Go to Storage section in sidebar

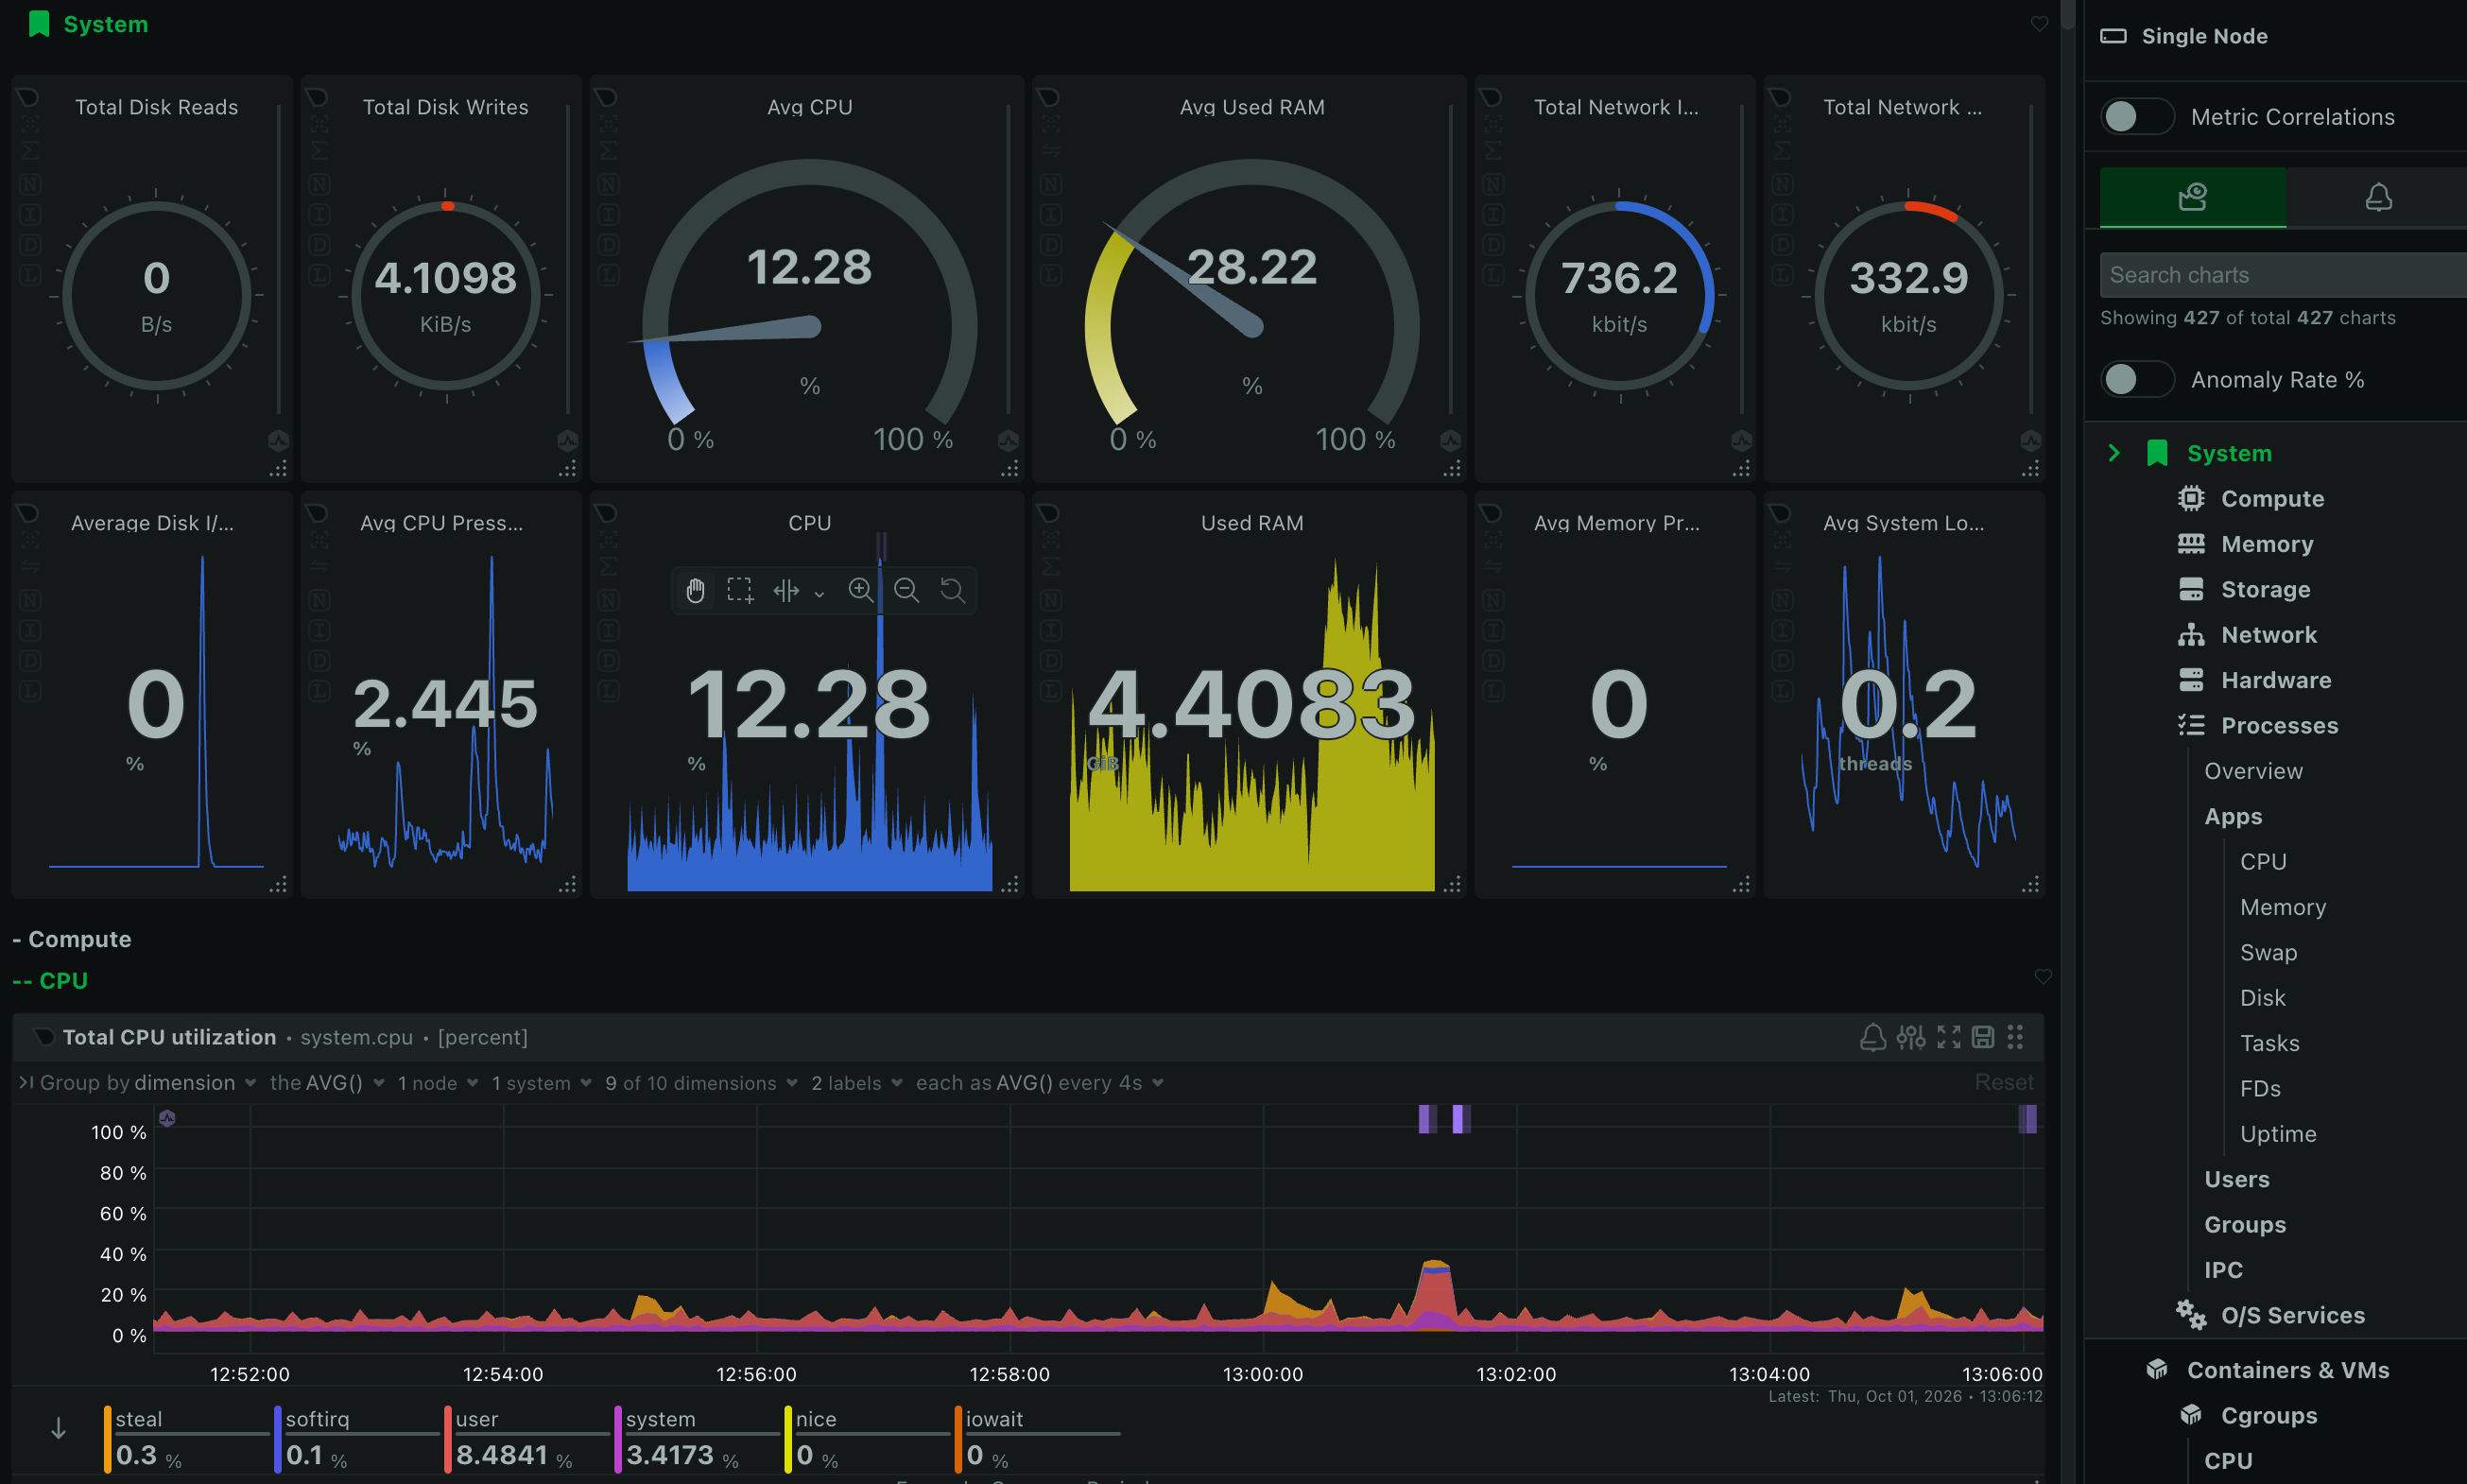2265,590
